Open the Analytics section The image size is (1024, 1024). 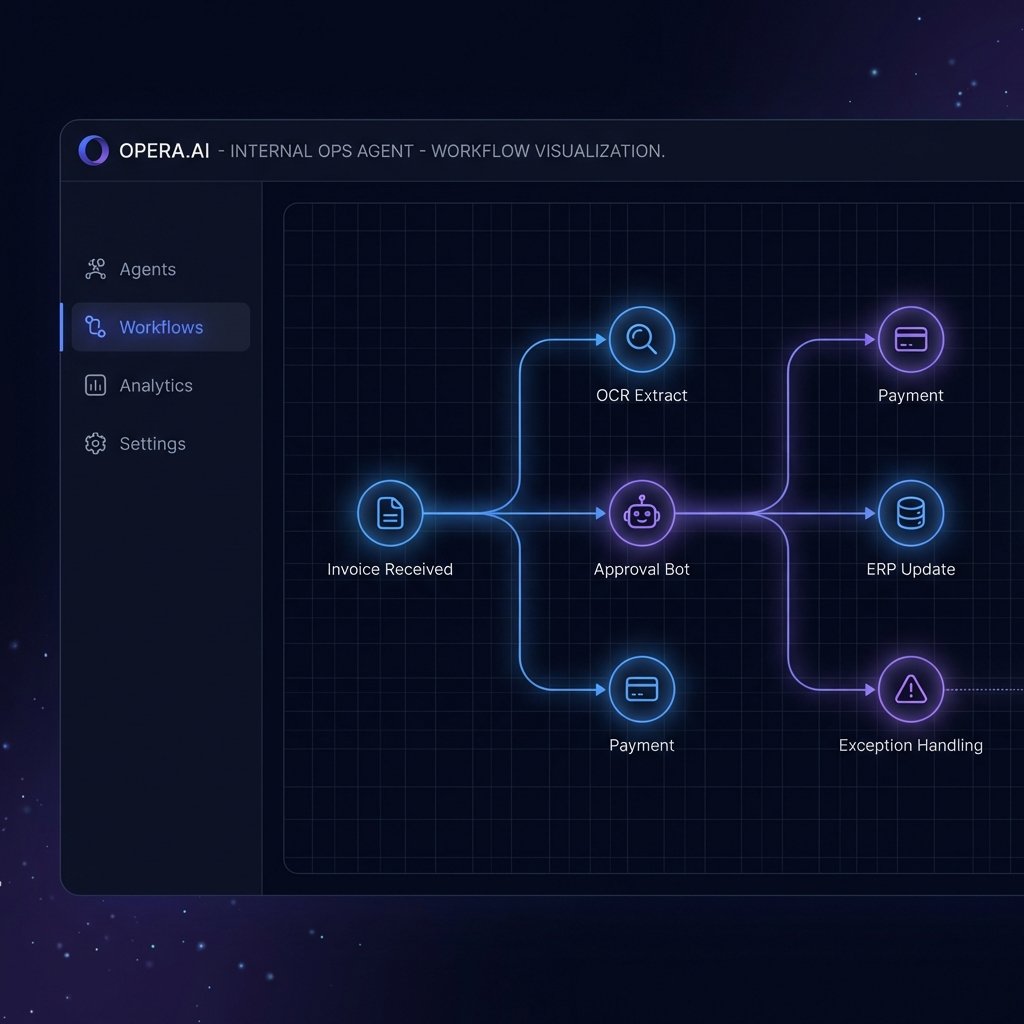point(155,385)
